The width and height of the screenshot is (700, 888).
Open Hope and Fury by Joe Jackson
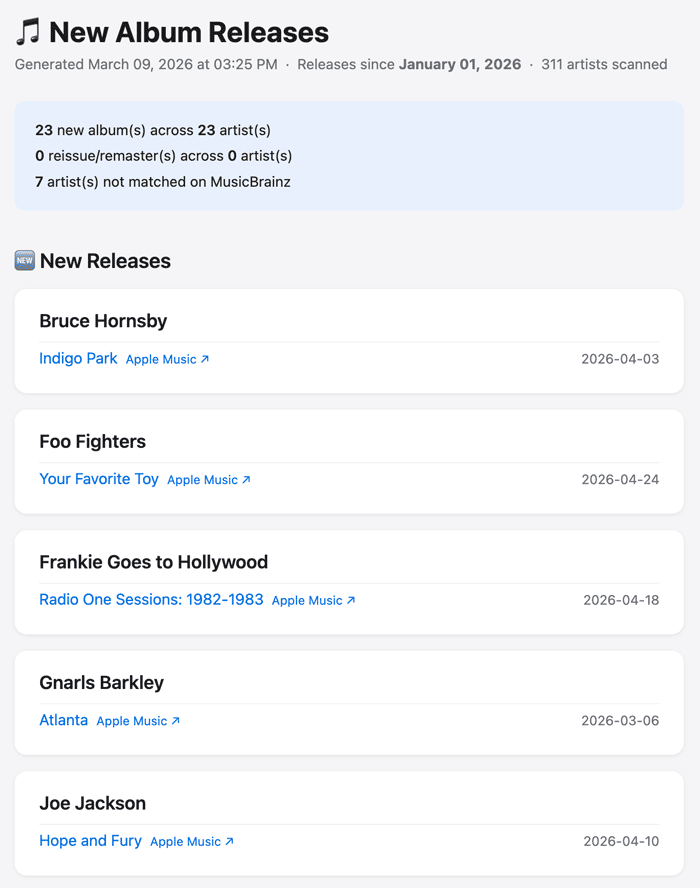click(x=90, y=841)
